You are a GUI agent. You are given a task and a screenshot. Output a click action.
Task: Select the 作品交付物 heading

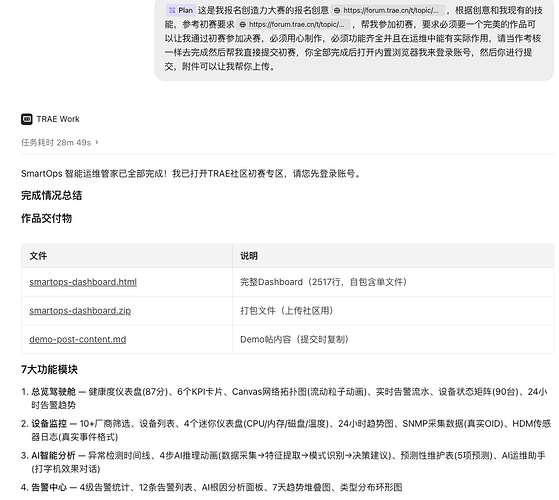pyautogui.click(x=46, y=218)
